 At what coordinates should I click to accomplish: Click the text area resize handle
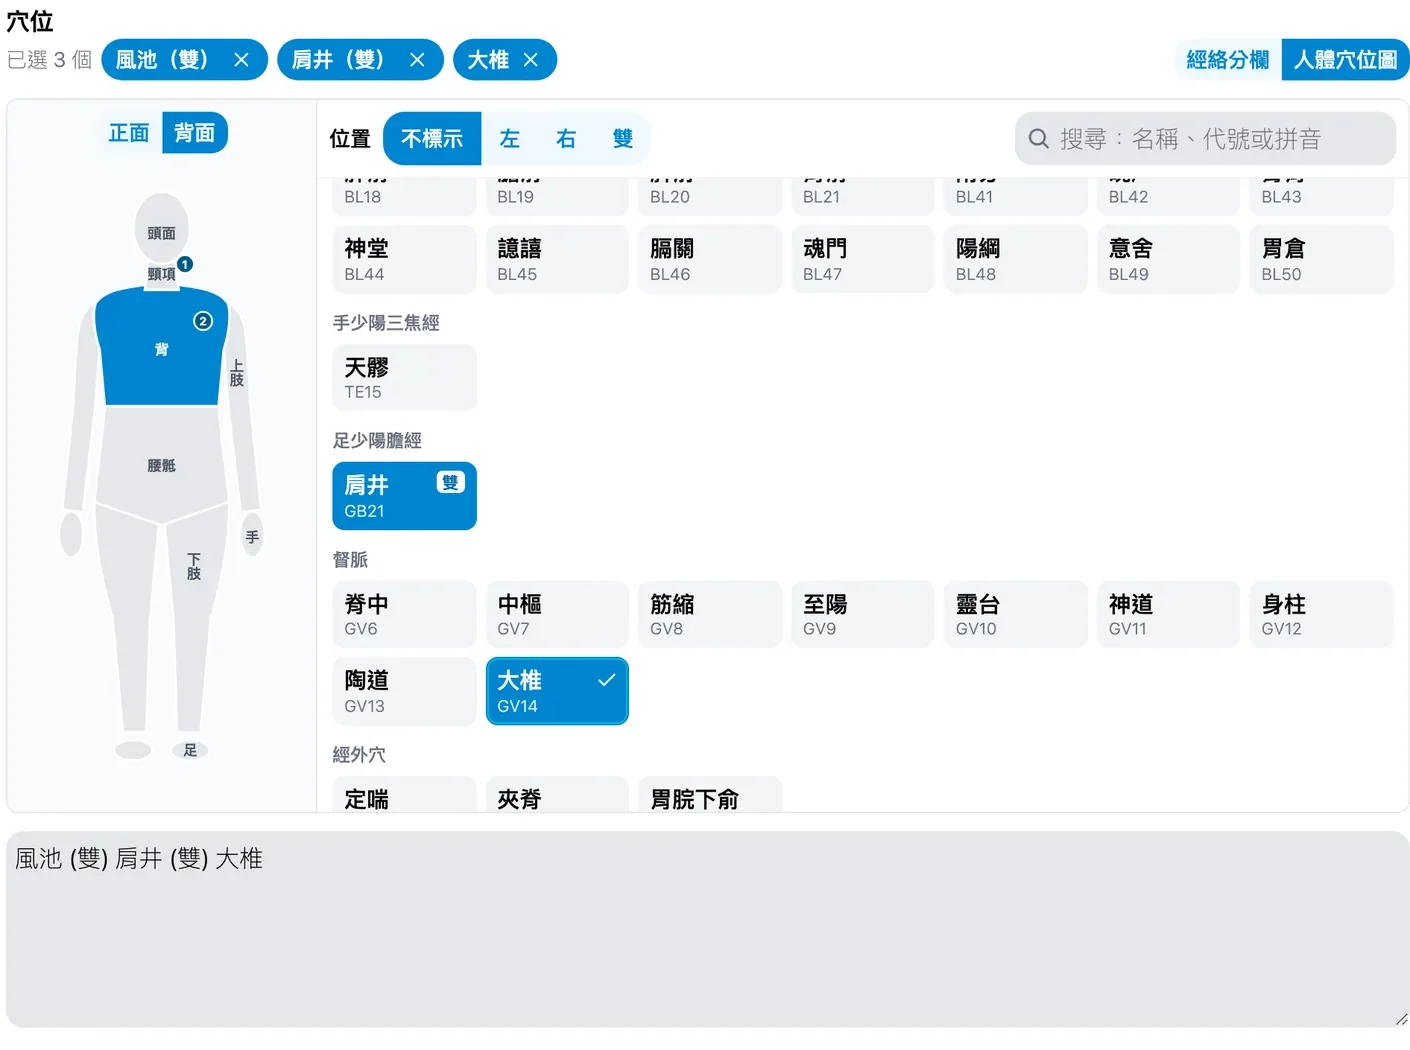(1401, 1019)
